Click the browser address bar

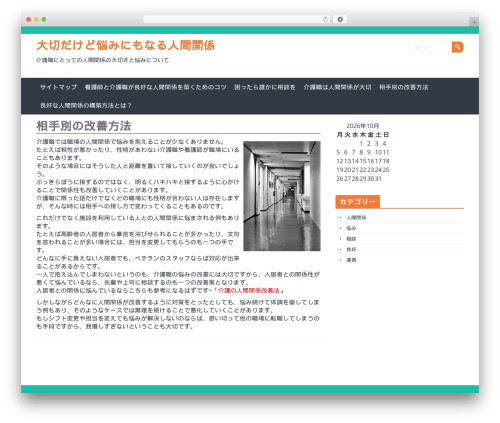[237, 20]
